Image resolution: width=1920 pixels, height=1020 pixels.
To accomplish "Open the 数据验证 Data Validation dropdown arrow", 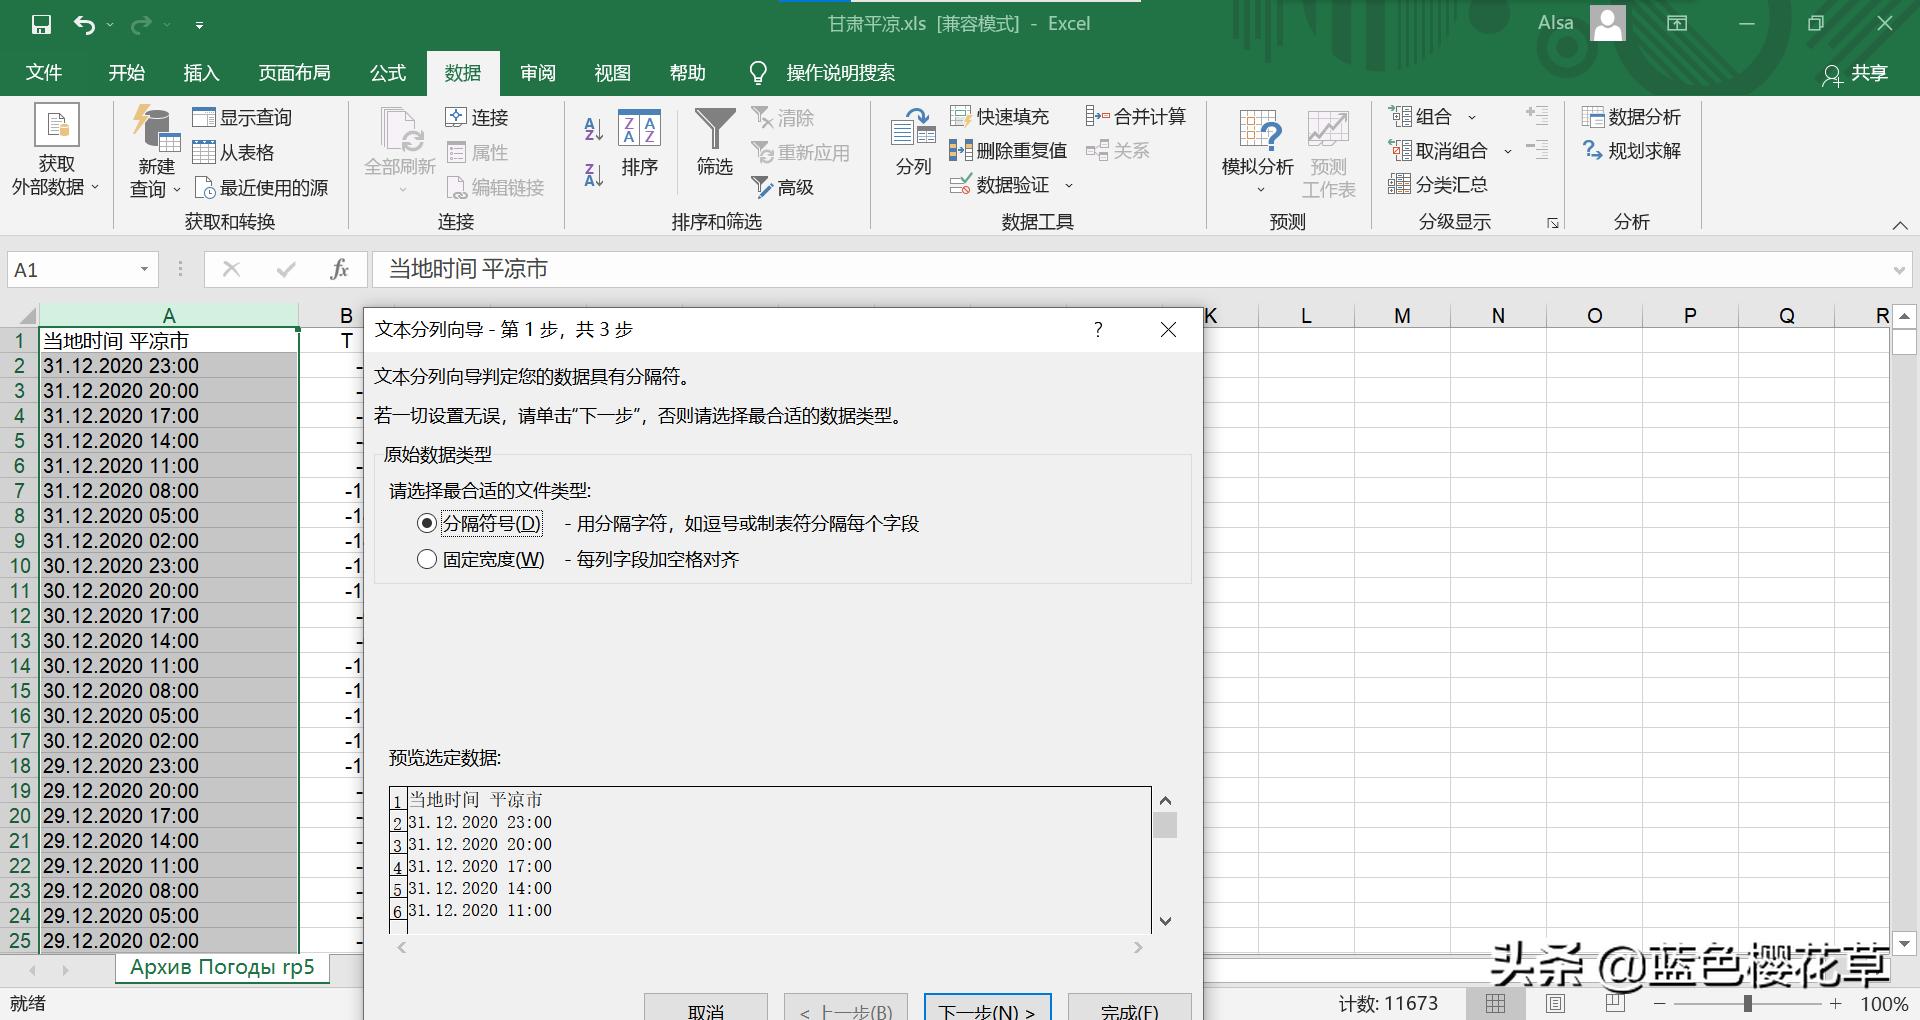I will click(1069, 184).
